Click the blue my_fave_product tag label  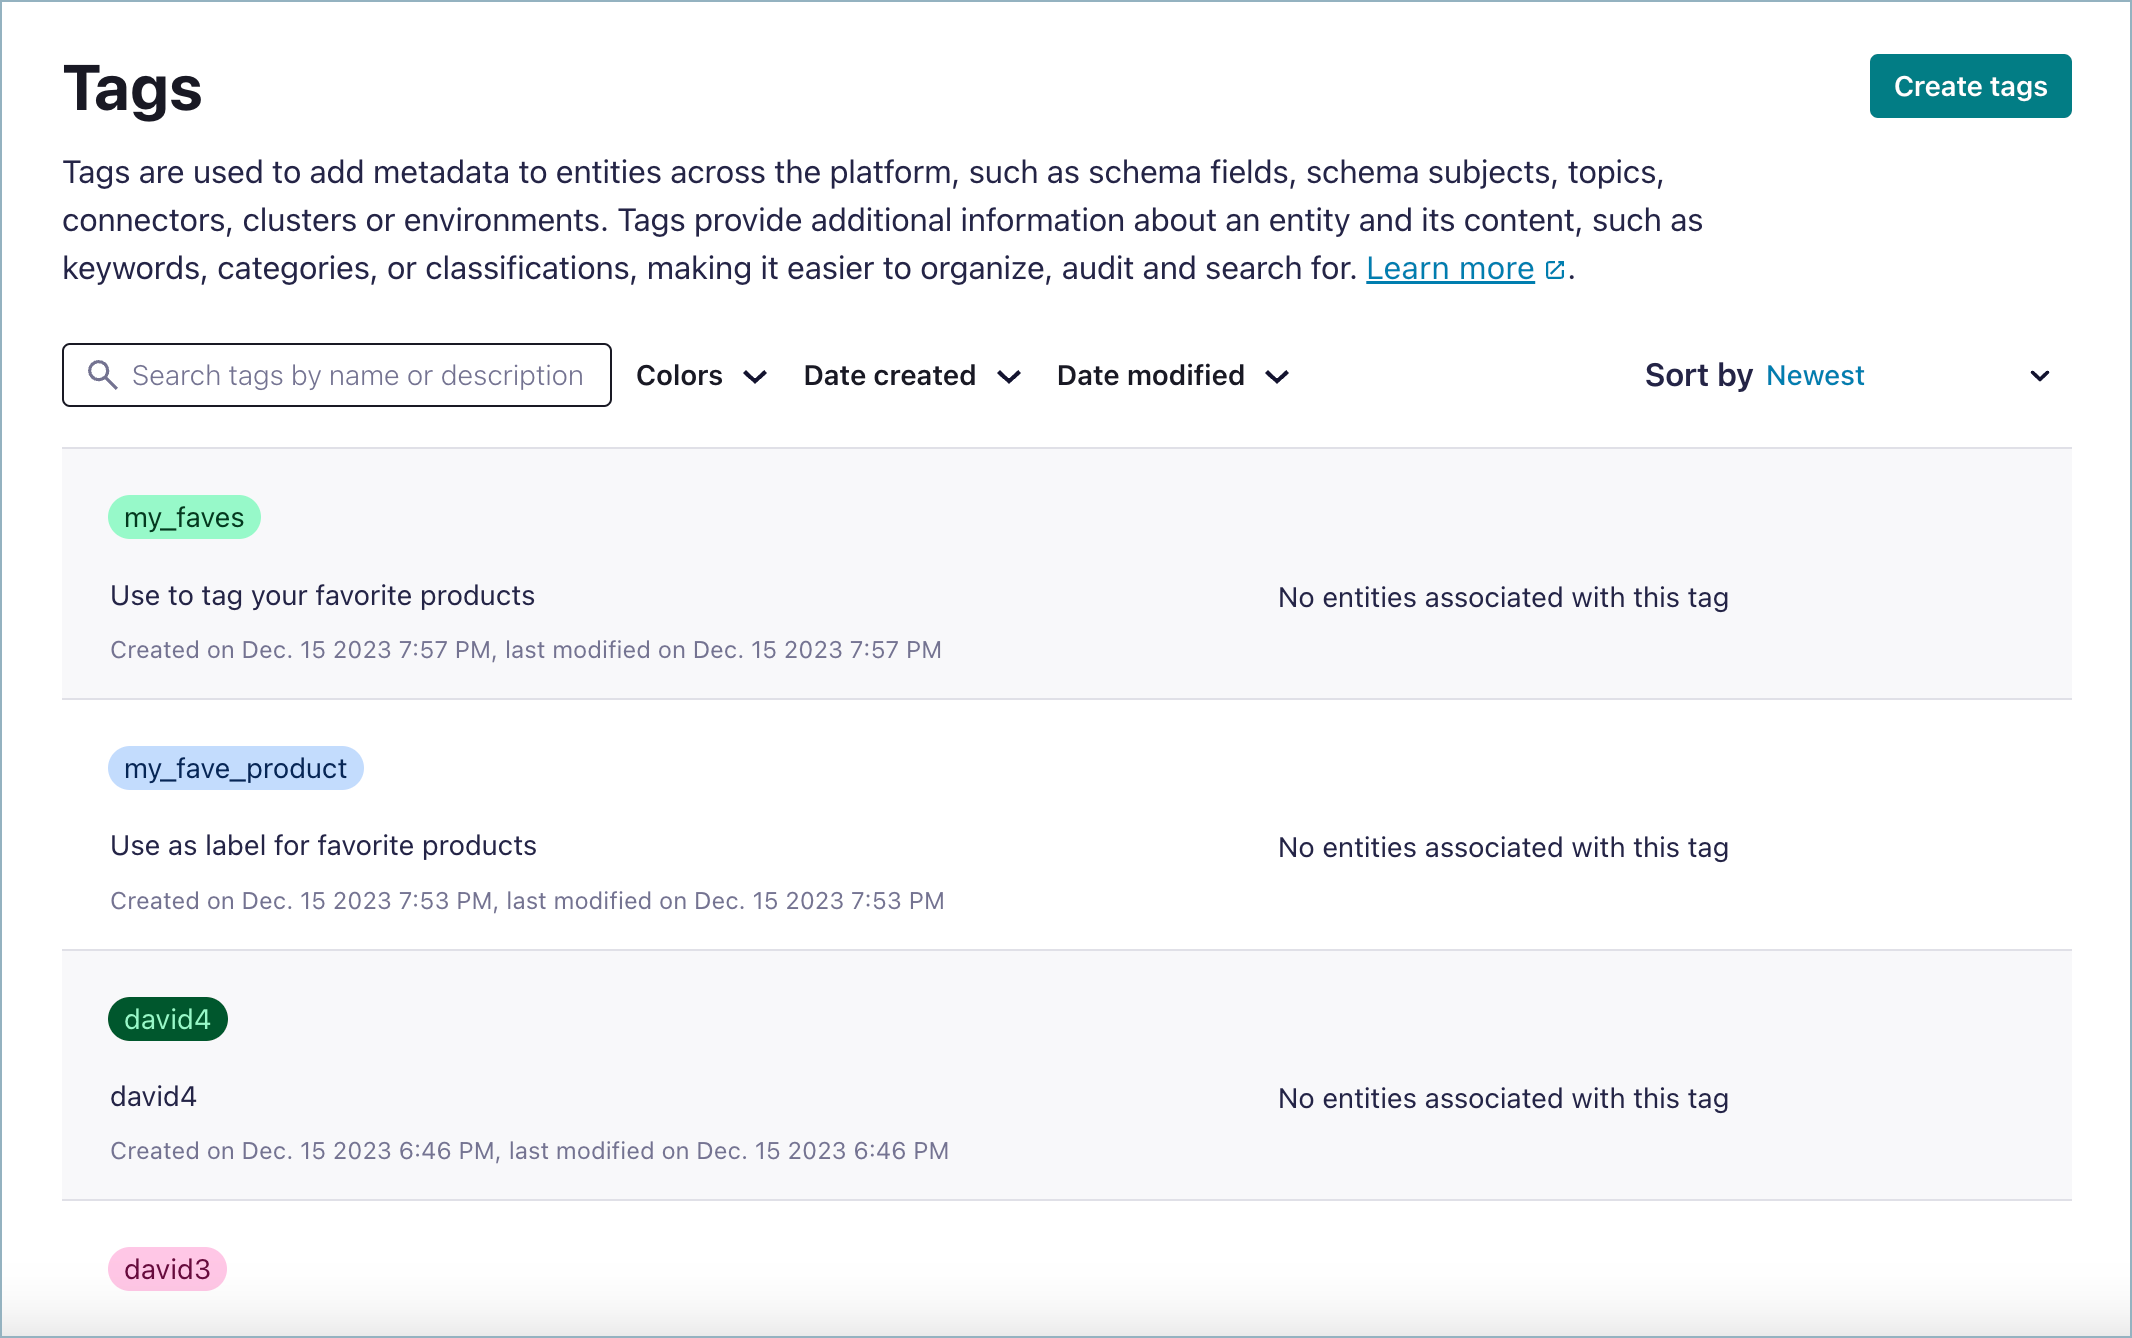(235, 768)
